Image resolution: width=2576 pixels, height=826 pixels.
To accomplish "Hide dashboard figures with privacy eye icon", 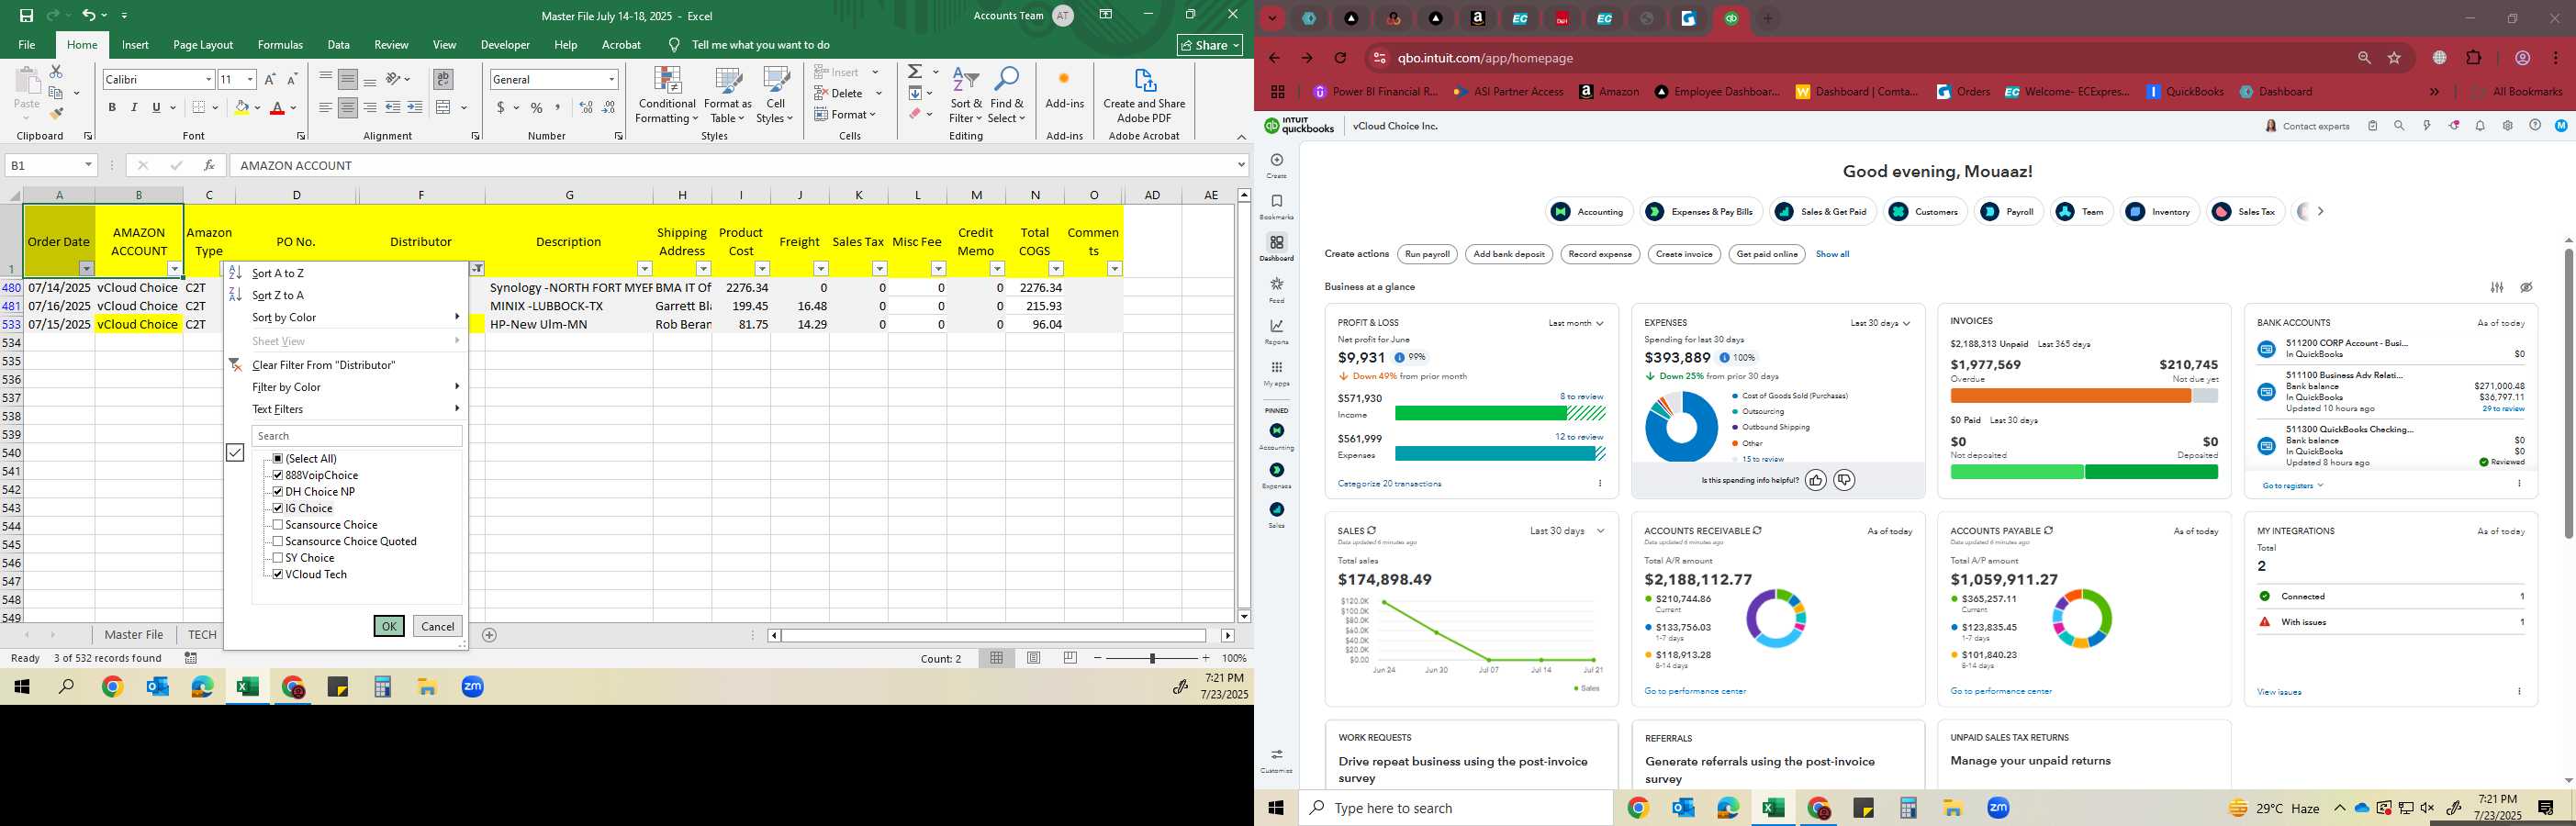I will 2526,287.
